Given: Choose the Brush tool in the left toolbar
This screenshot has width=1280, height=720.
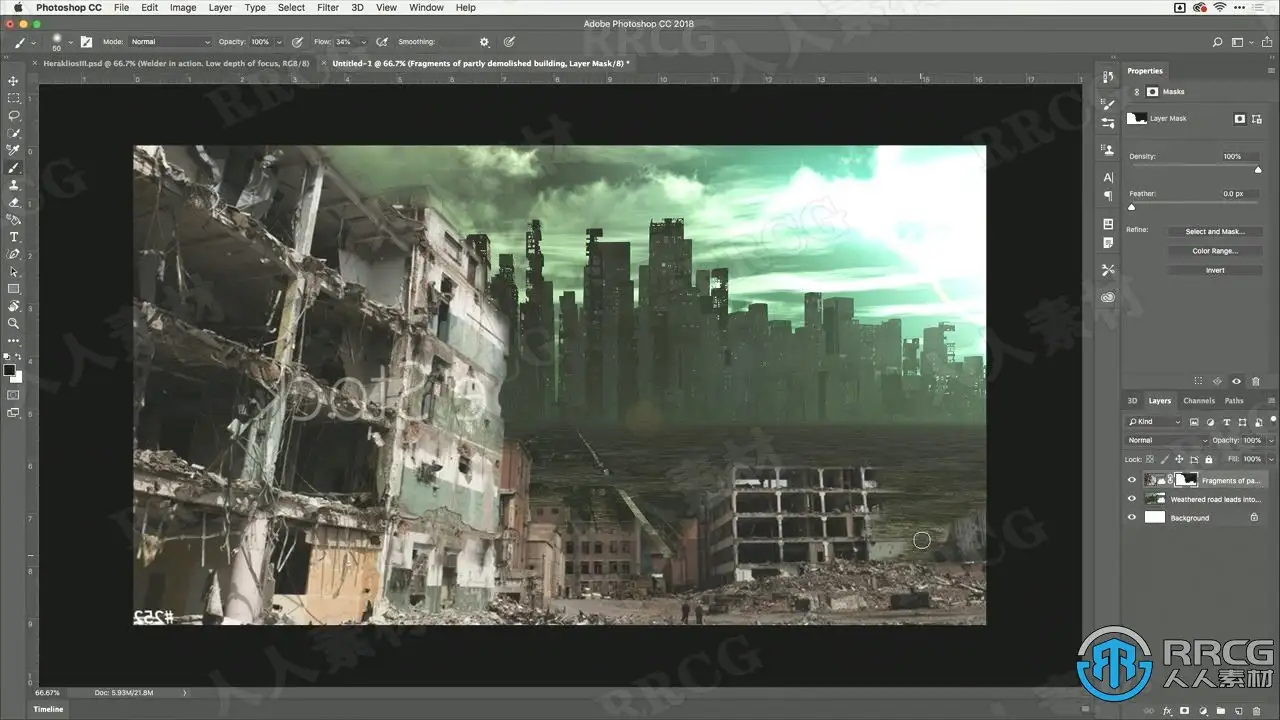Looking at the screenshot, I should coord(14,167).
